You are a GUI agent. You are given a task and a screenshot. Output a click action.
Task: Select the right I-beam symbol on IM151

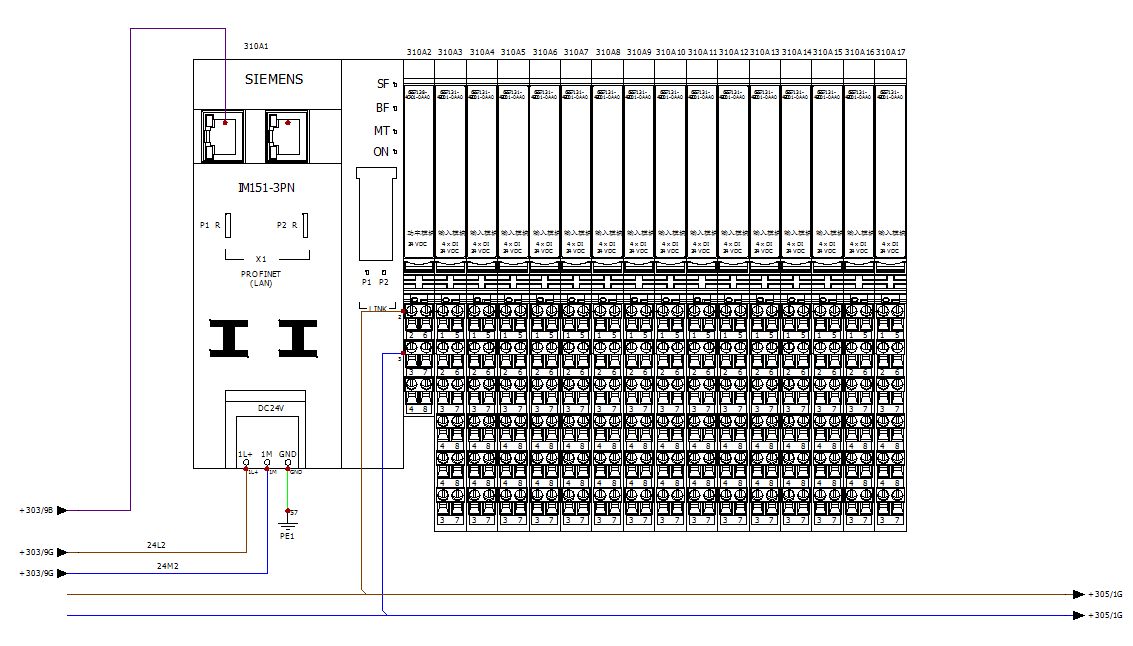click(298, 338)
